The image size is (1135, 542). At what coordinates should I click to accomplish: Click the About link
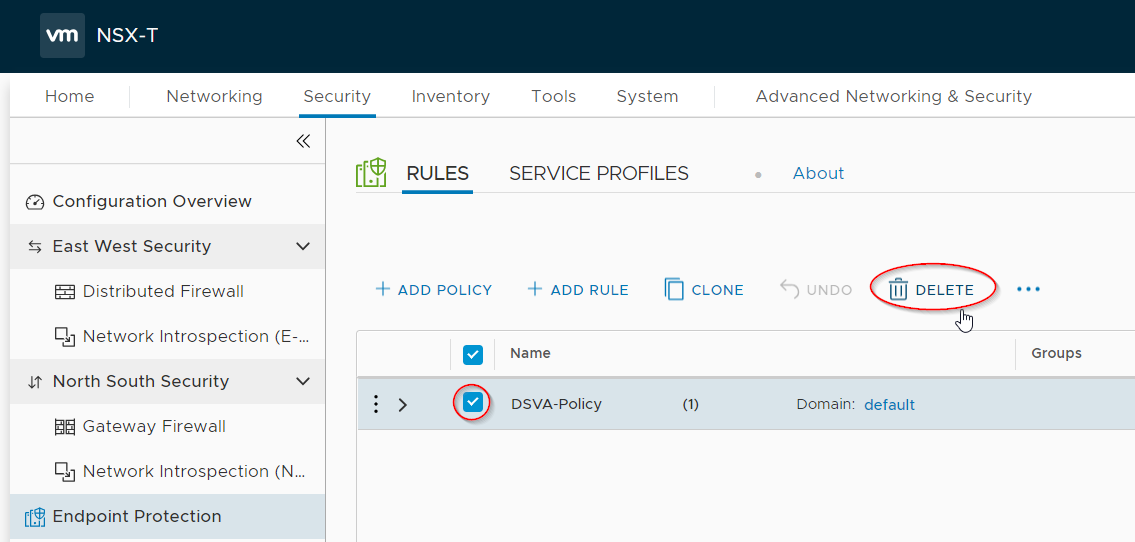(x=818, y=173)
